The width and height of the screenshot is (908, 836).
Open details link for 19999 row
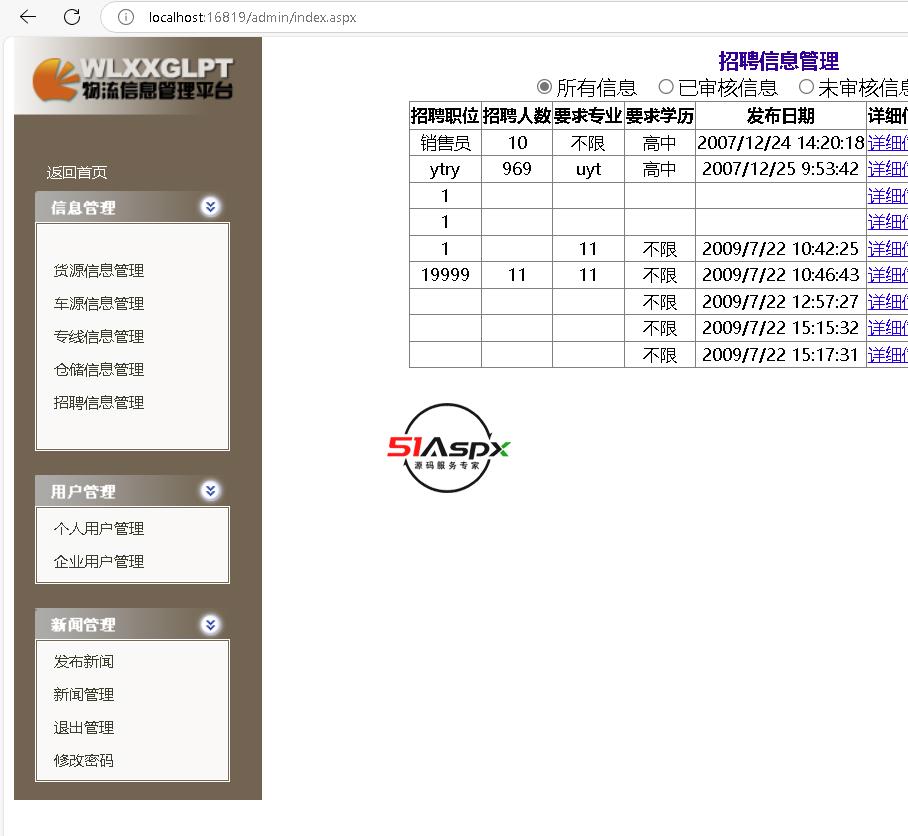[888, 275]
